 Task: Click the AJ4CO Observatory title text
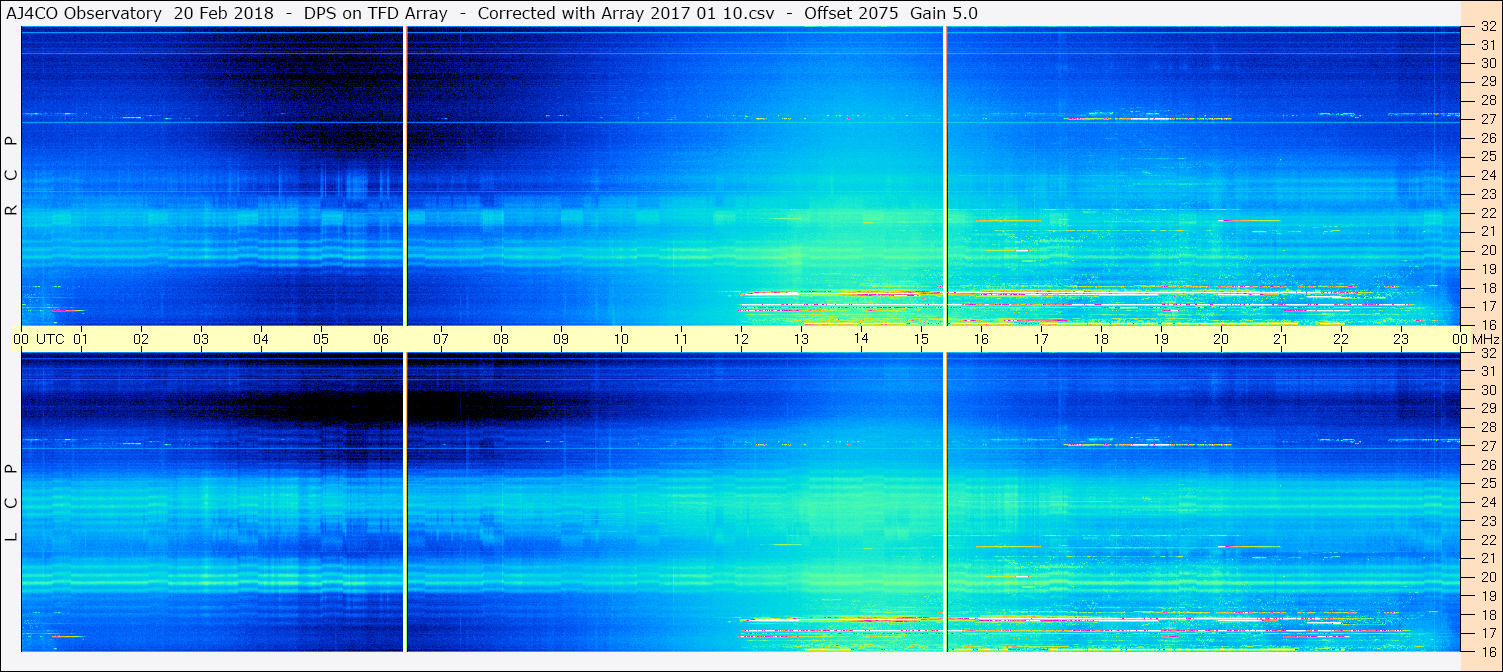point(84,14)
